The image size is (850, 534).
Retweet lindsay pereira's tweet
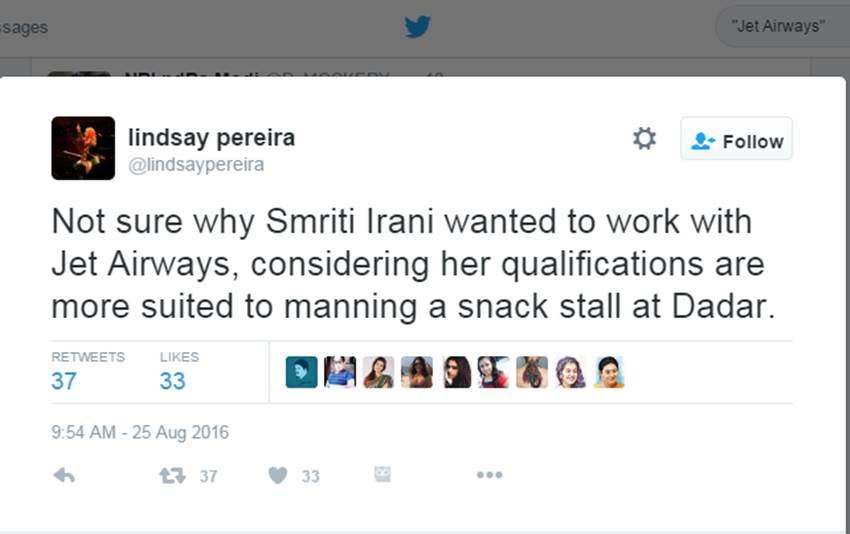pos(173,475)
